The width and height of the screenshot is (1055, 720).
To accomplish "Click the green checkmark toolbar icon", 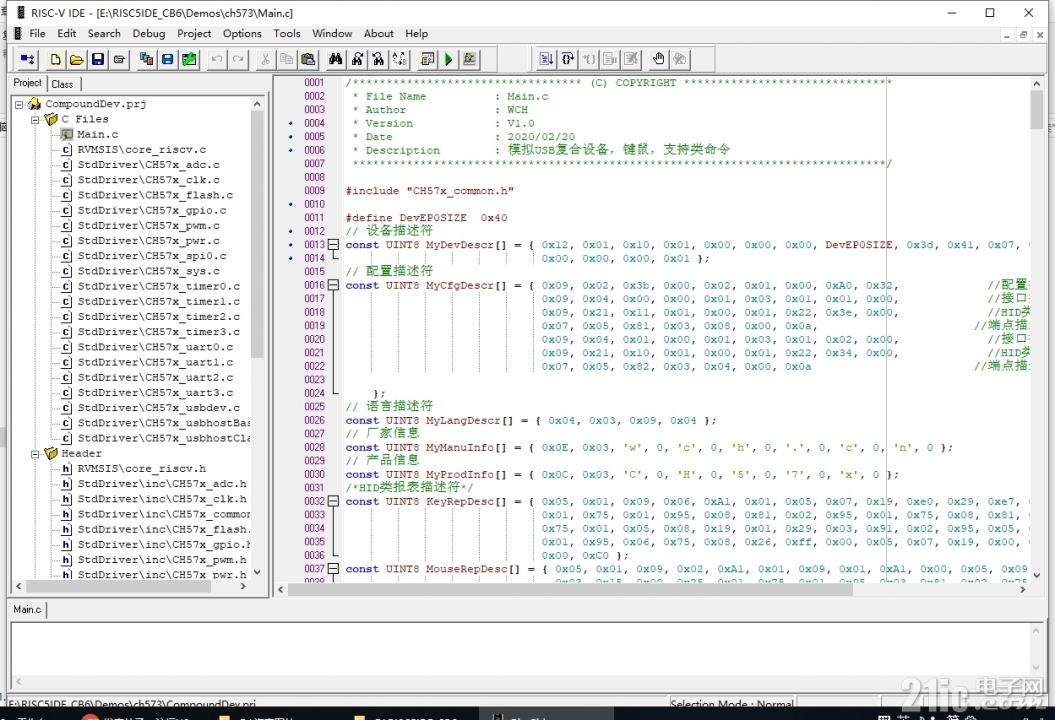I will [x=189, y=59].
